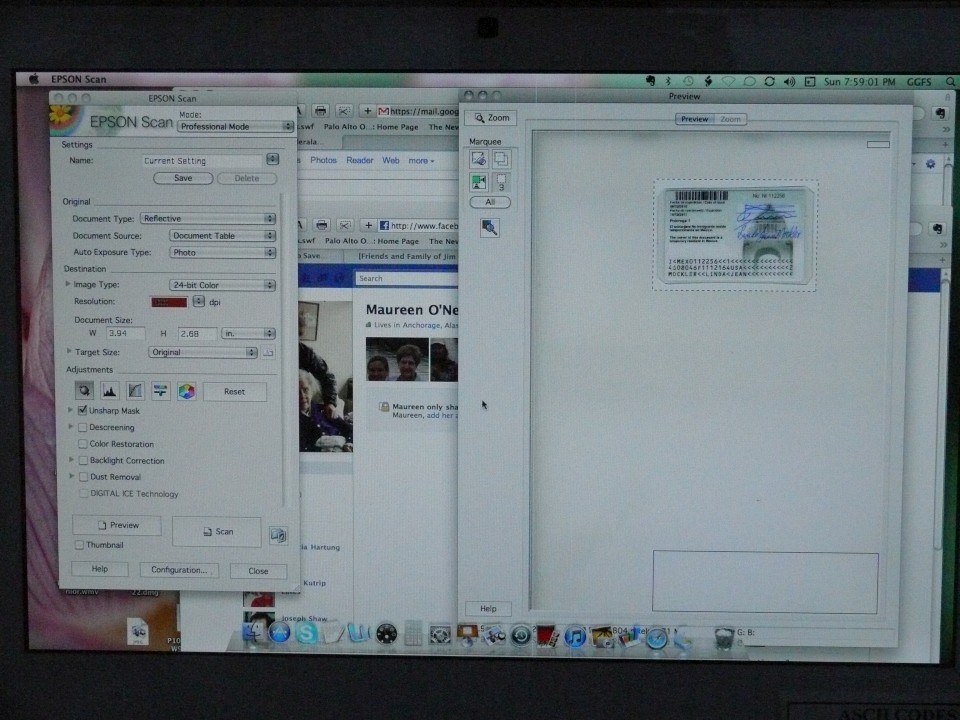Open the Color Palette tool
Image resolution: width=960 pixels, height=720 pixels.
(x=187, y=391)
